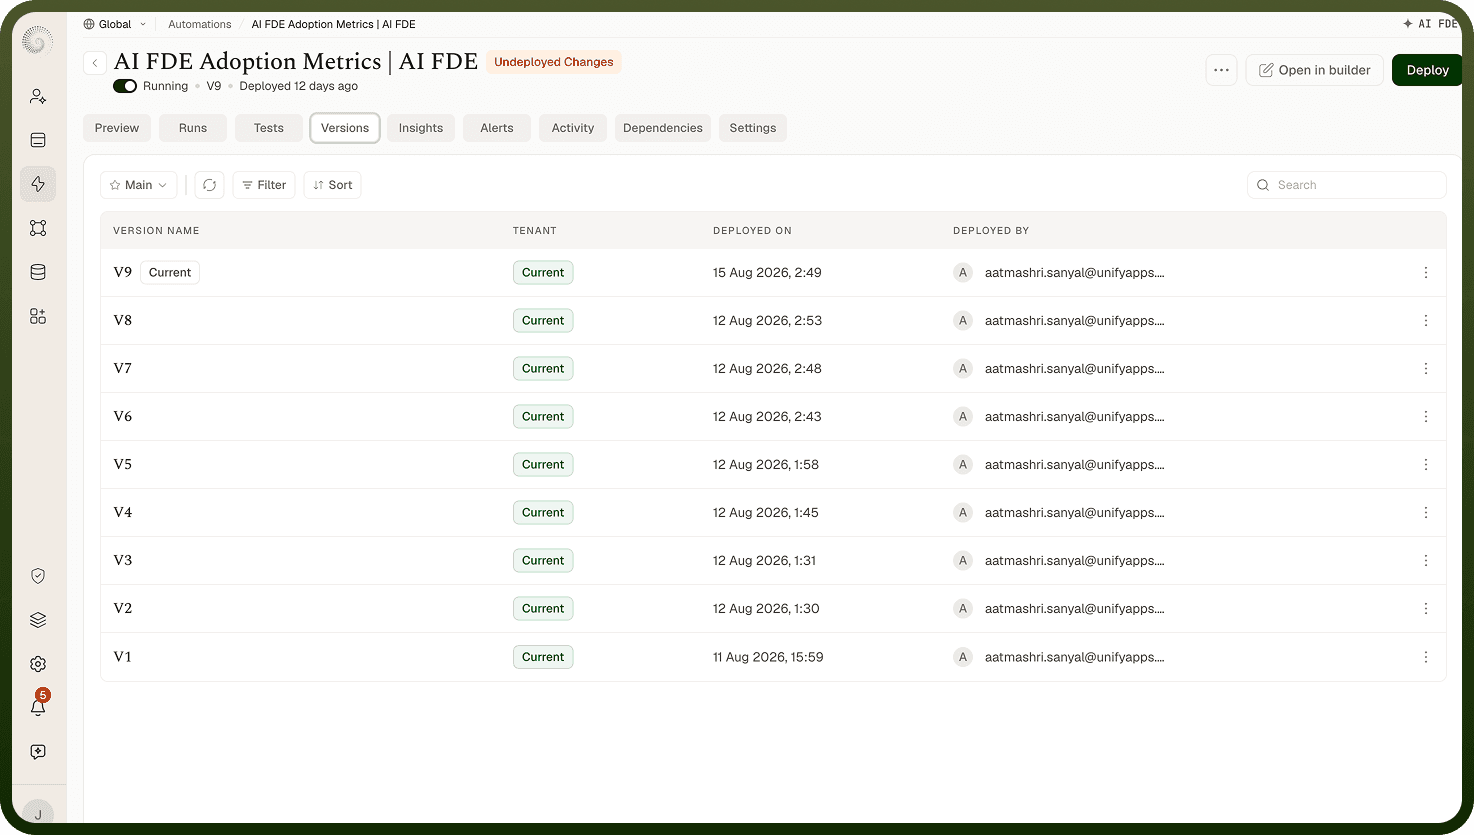The image size is (1474, 835).
Task: Go to Automations breadcrumb link
Action: click(x=200, y=24)
